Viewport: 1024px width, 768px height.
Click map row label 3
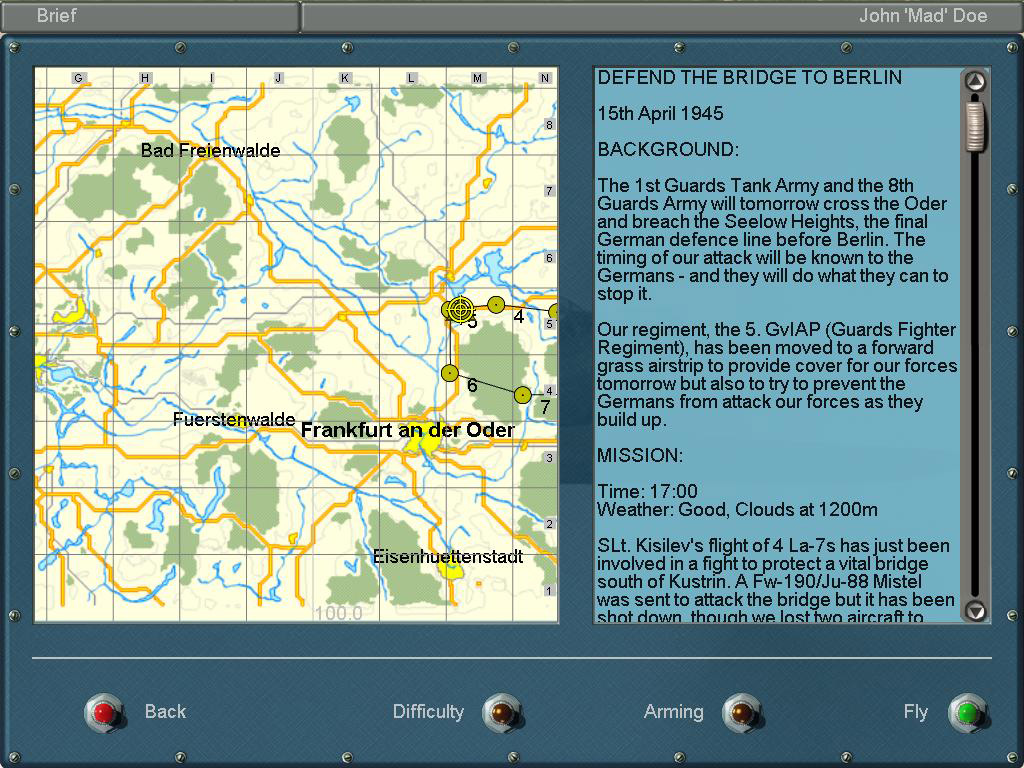(x=549, y=458)
